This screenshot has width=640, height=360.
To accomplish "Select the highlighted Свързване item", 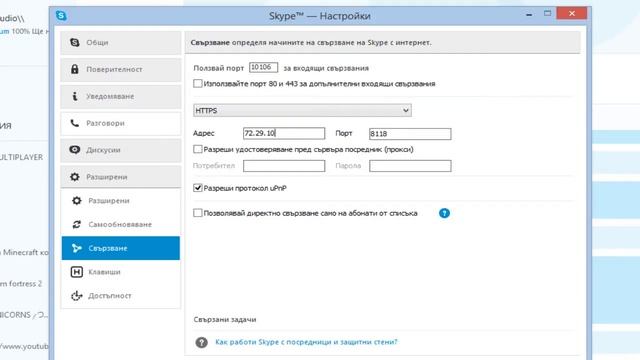I will [121, 248].
